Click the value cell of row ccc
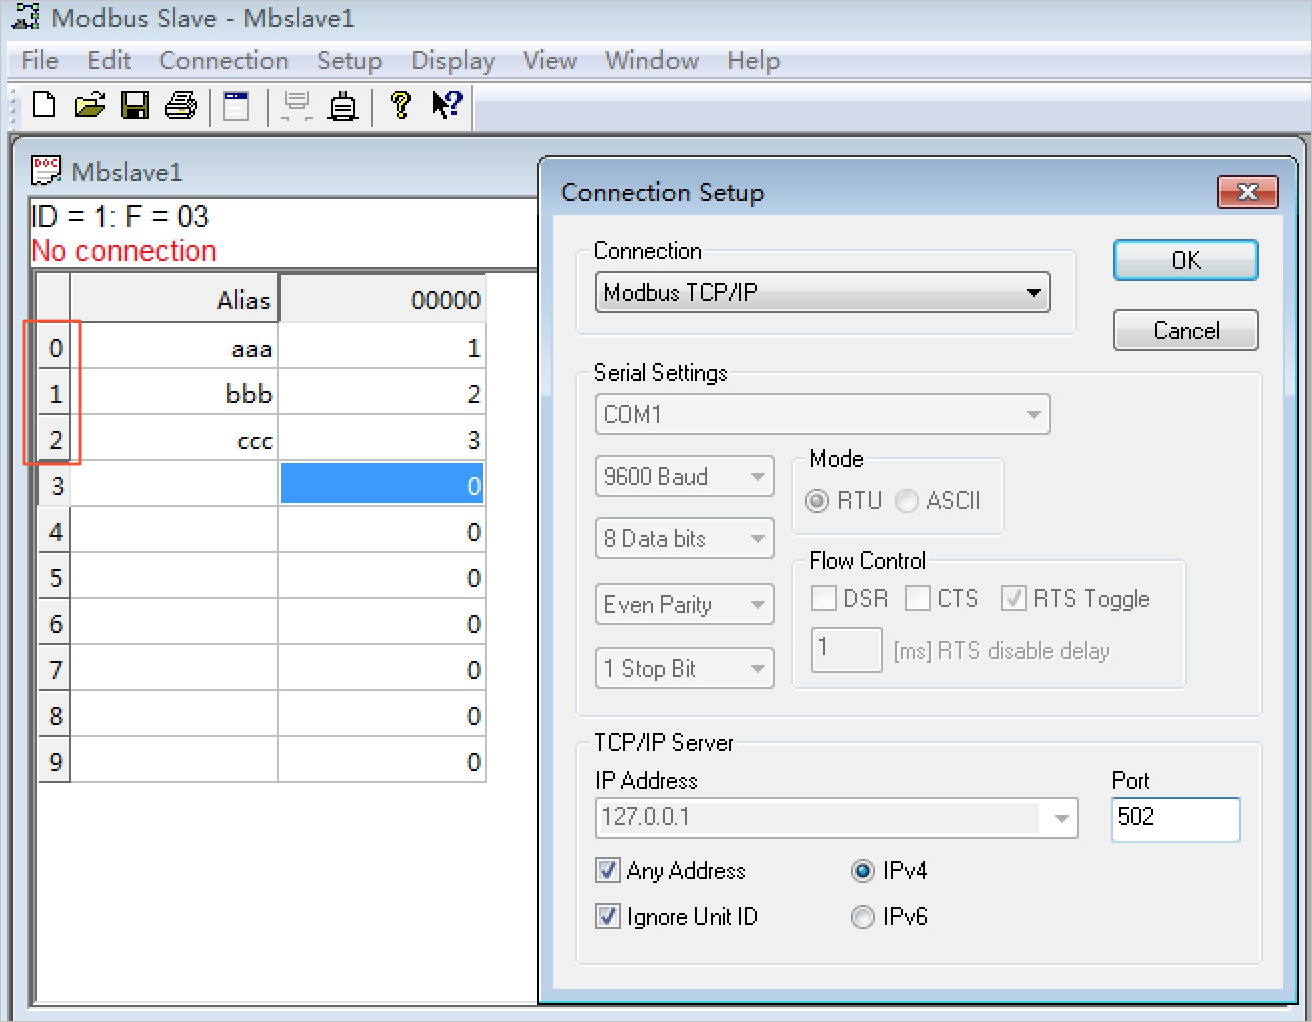Image resolution: width=1312 pixels, height=1022 pixels. tap(382, 439)
